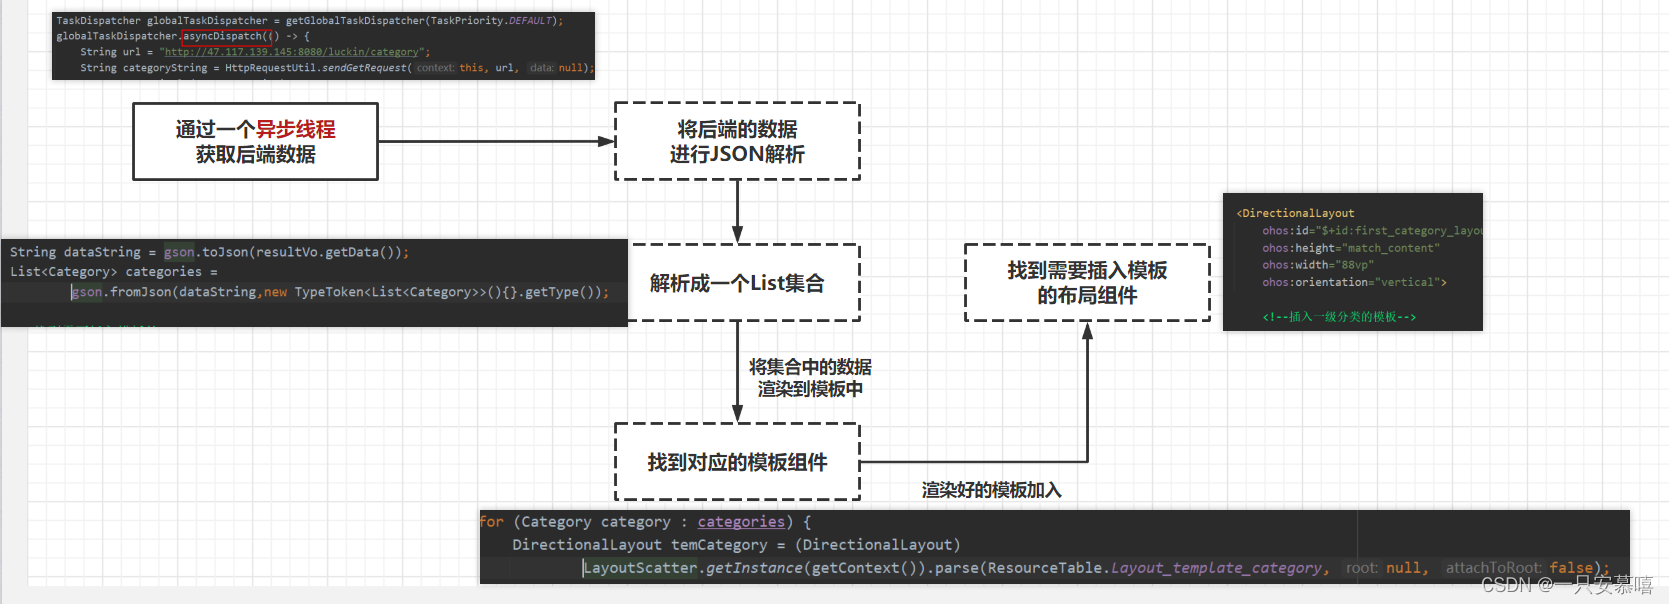Click 'DirectionalLayout temCategory' code line
Screen dimensions: 1669x604
736,545
